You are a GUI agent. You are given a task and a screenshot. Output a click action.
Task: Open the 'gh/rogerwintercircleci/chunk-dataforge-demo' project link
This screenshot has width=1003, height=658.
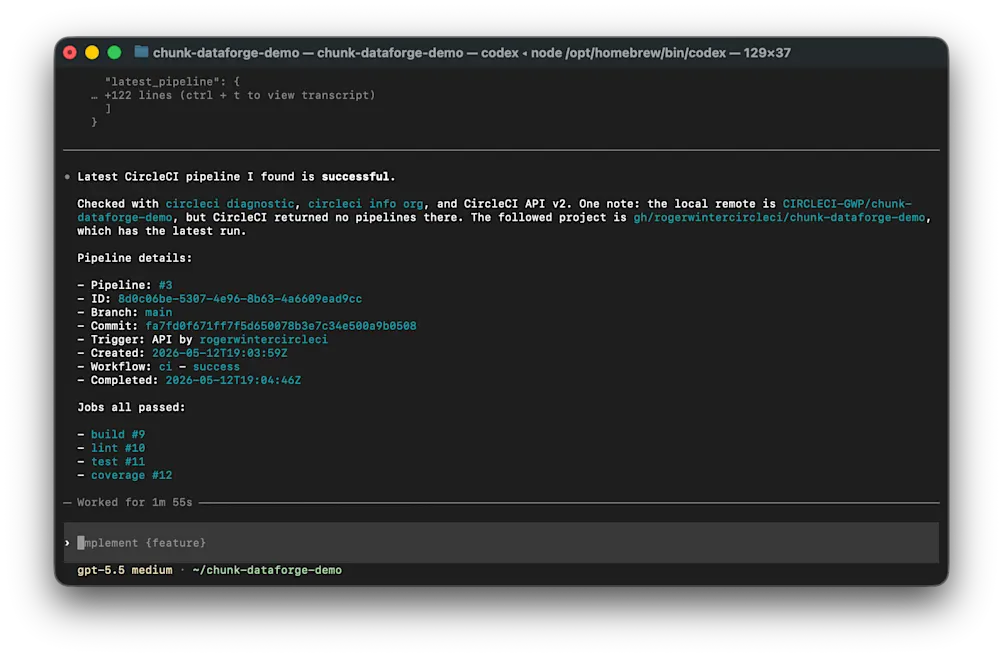coord(779,217)
